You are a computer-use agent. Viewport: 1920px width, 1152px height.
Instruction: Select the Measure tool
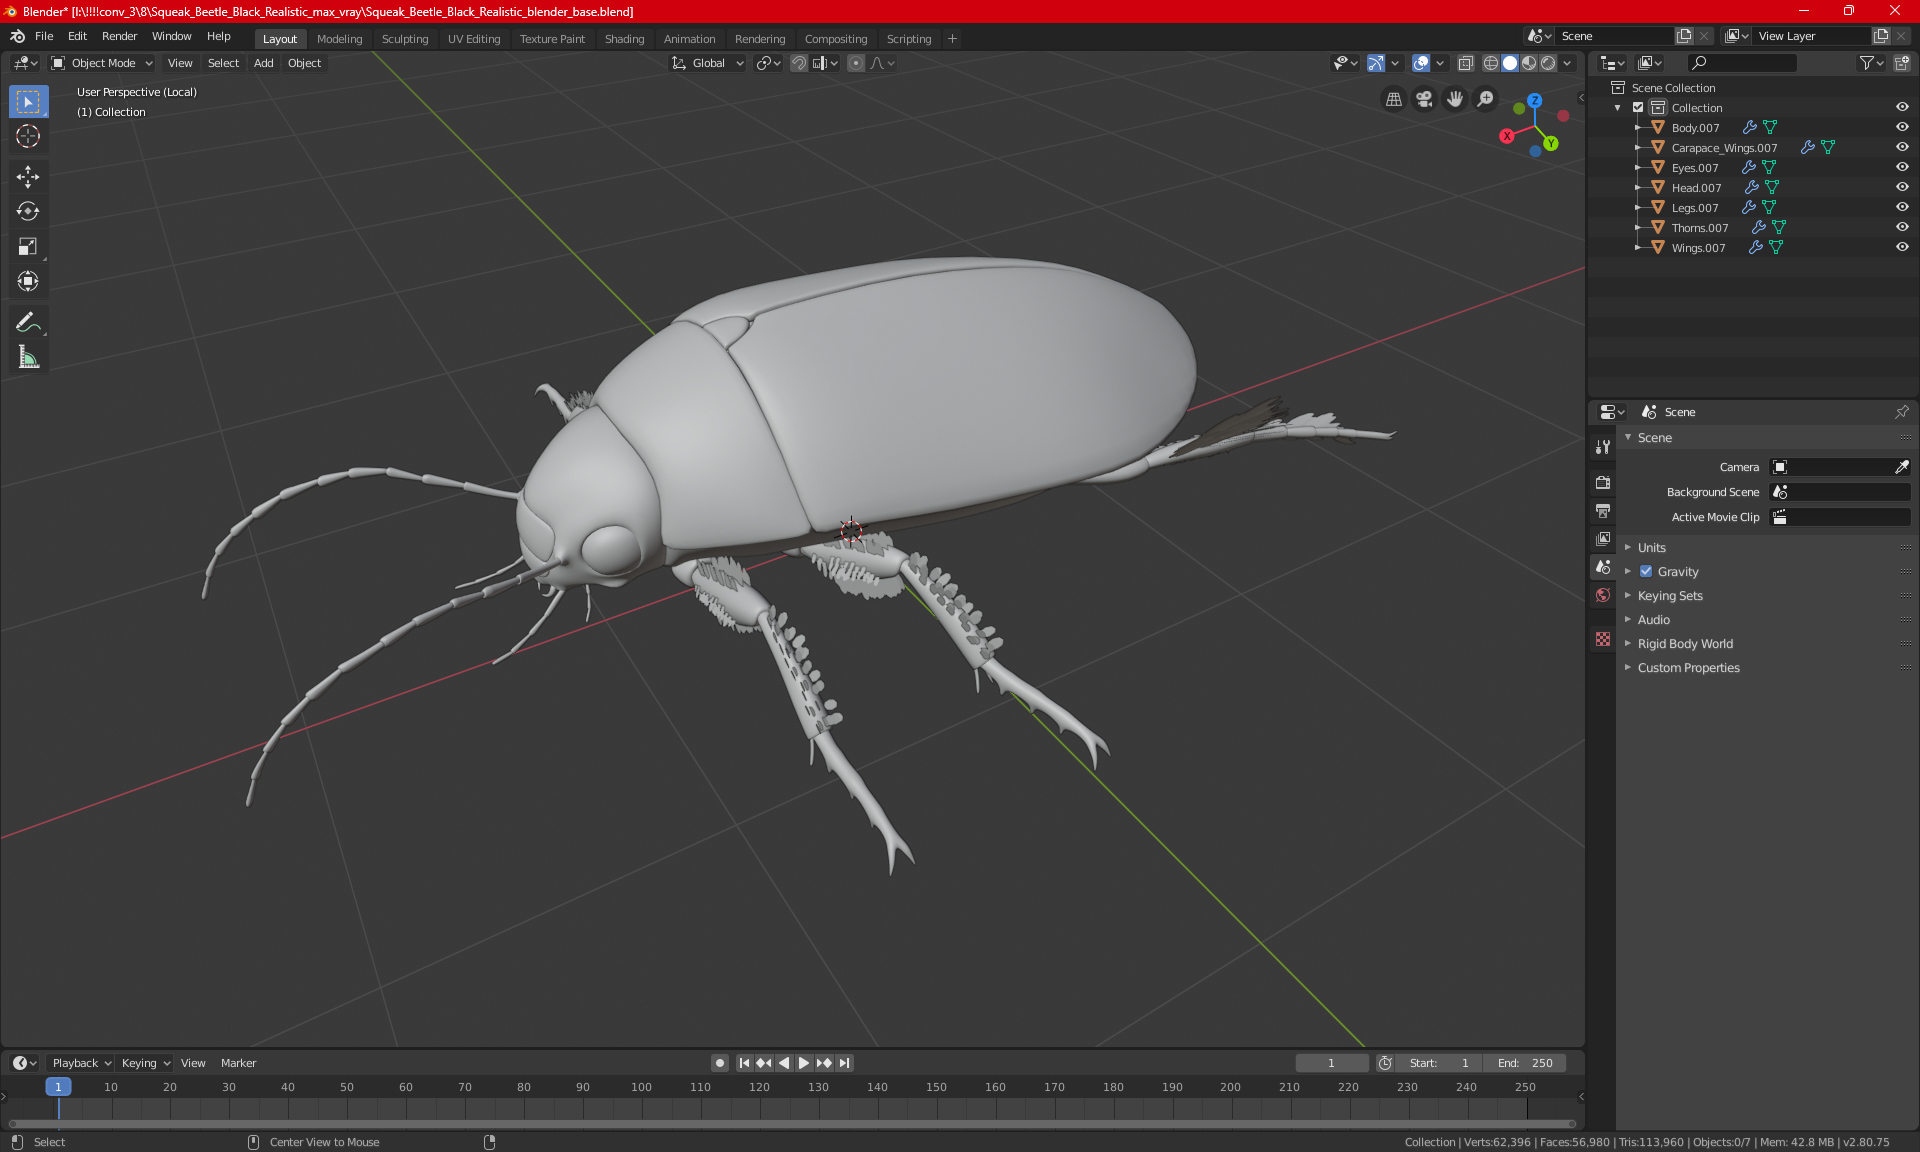[x=28, y=357]
